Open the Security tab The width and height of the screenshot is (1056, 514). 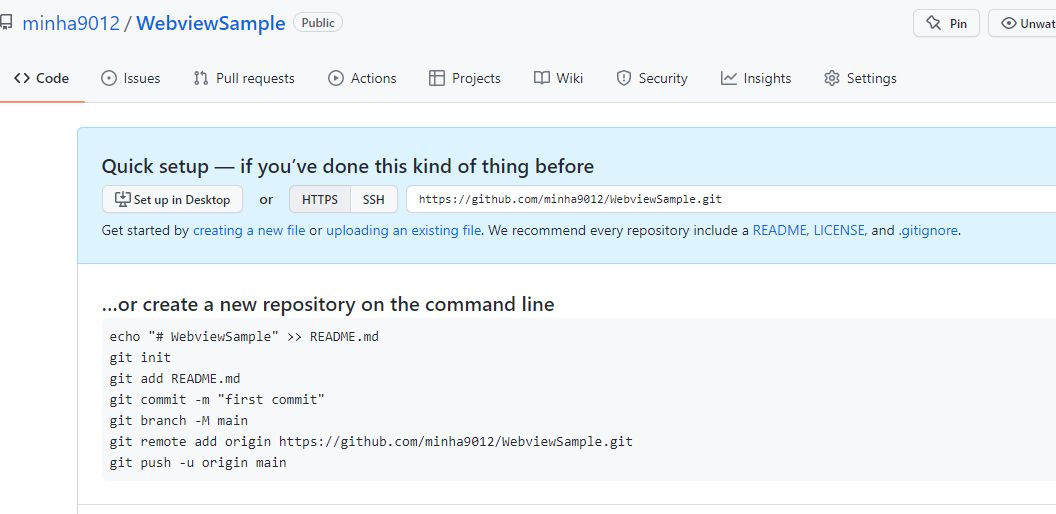coord(652,78)
